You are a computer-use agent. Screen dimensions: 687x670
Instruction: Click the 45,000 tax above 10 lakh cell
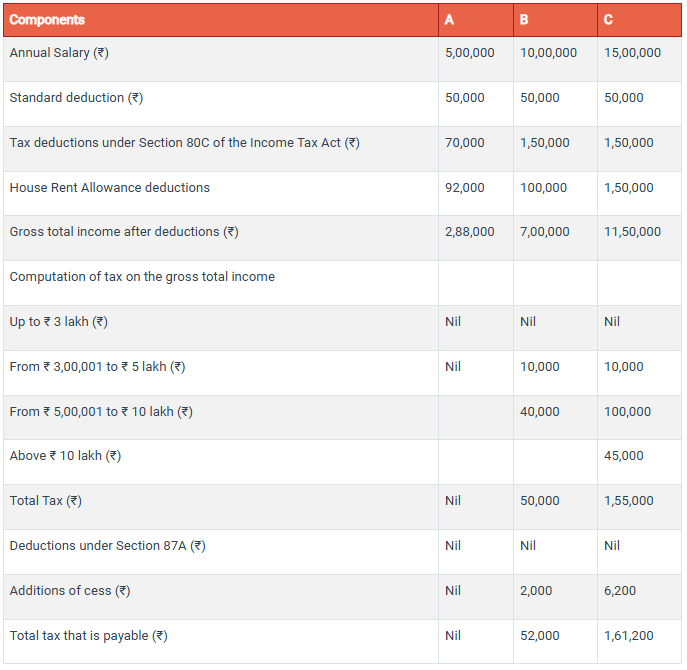coord(624,456)
